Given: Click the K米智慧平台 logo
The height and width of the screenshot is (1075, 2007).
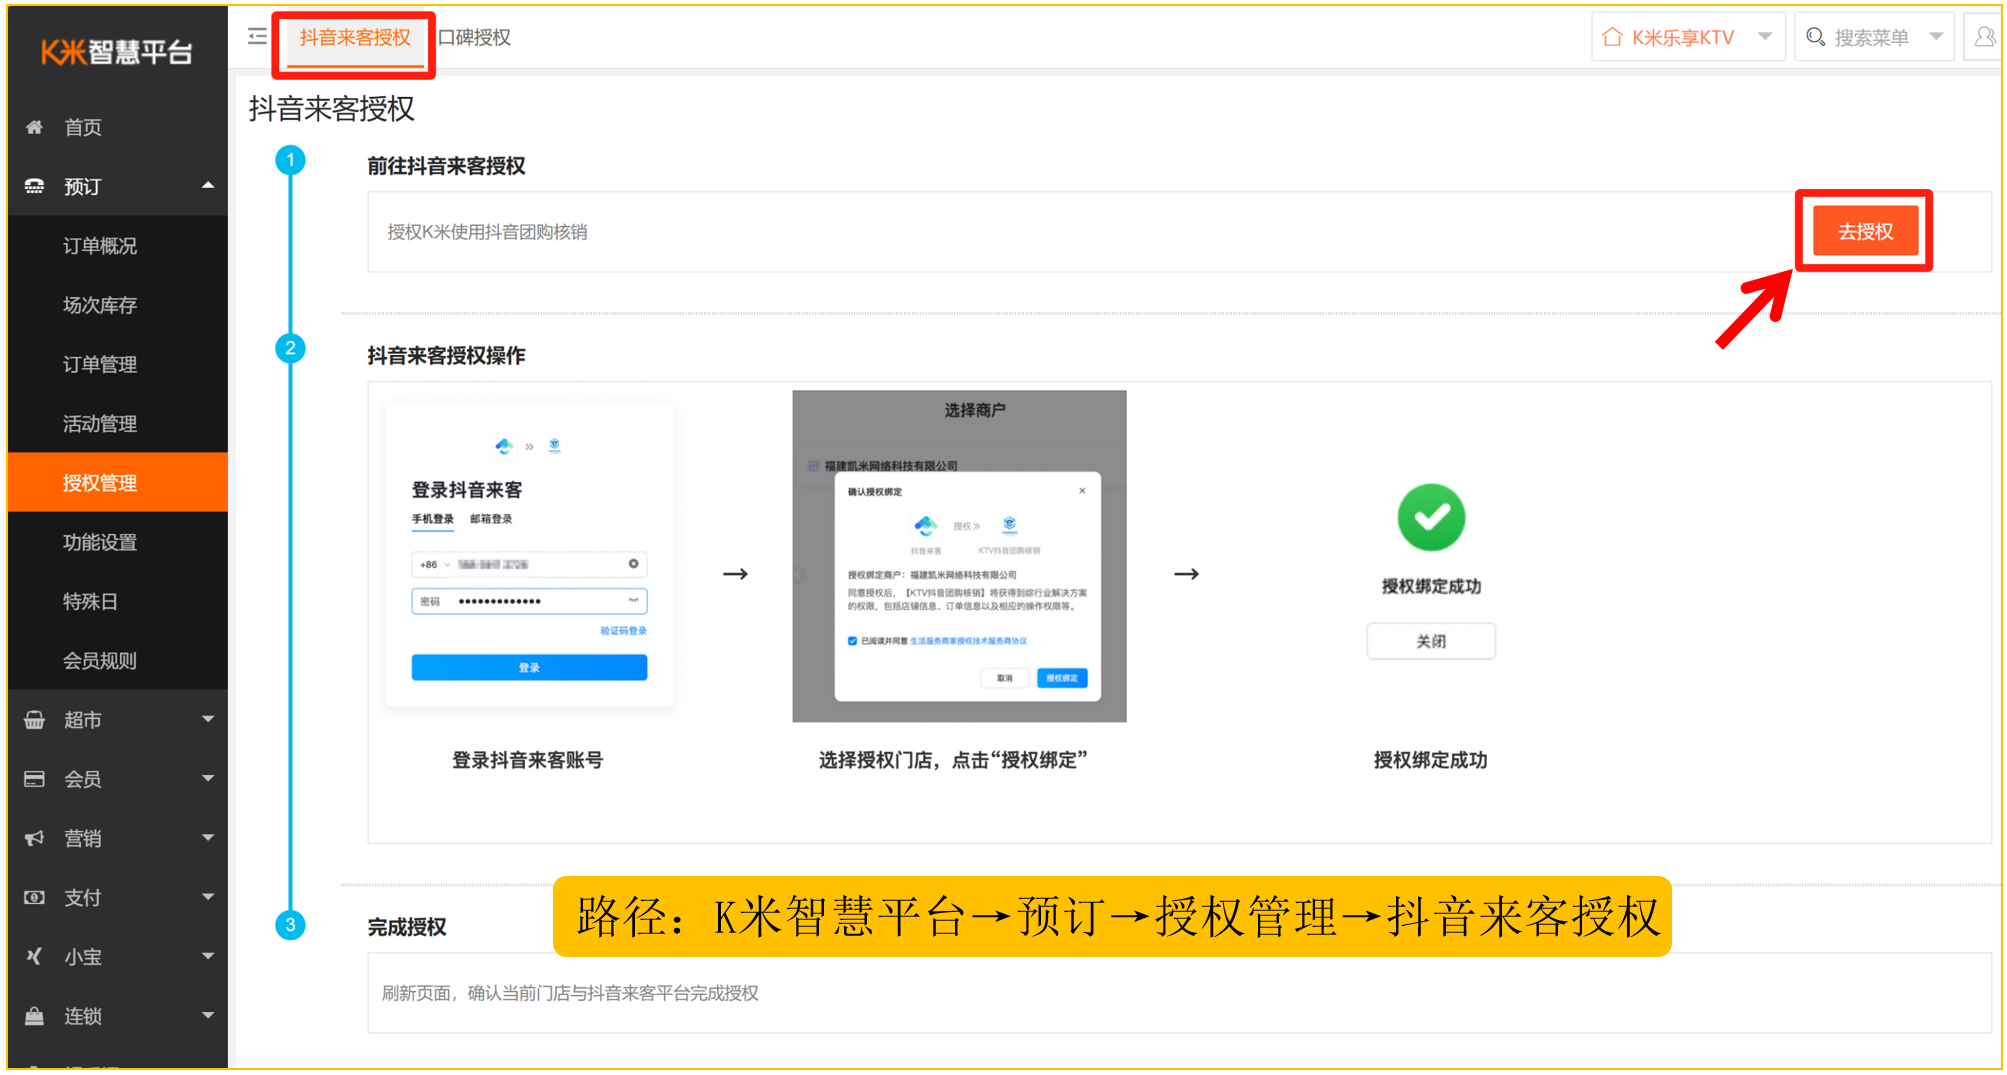Looking at the screenshot, I should coord(116,51).
